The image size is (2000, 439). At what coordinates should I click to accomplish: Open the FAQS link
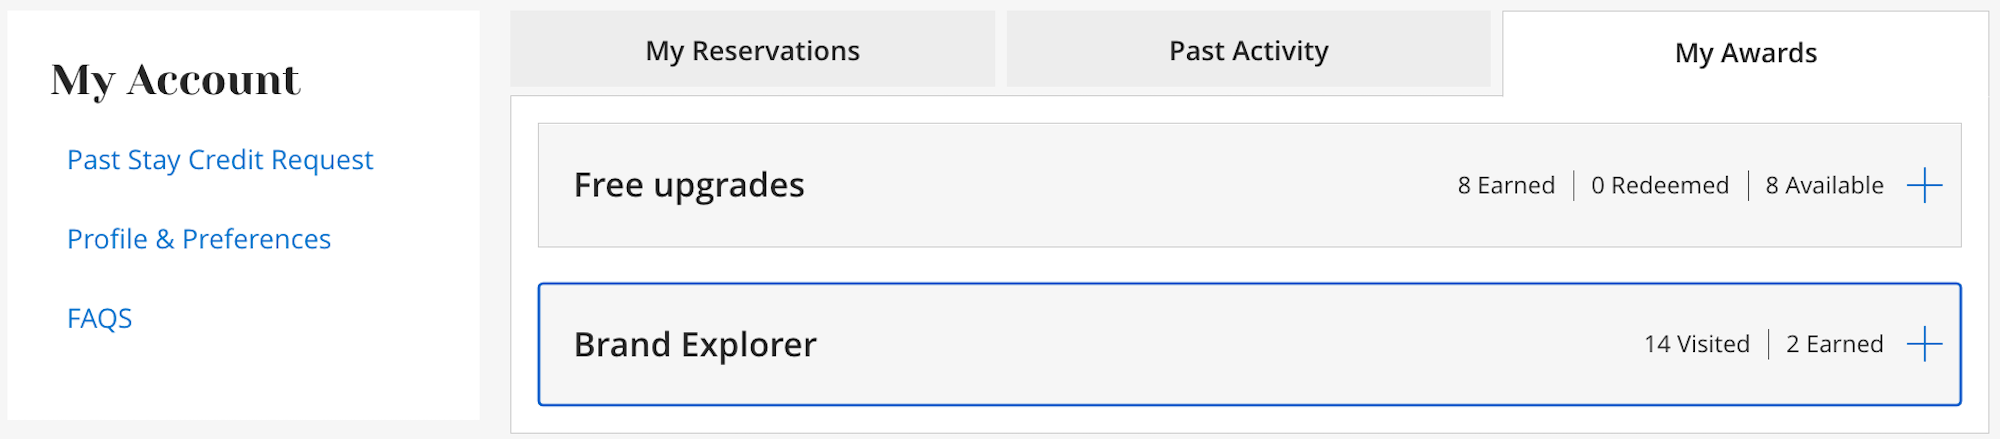[99, 318]
